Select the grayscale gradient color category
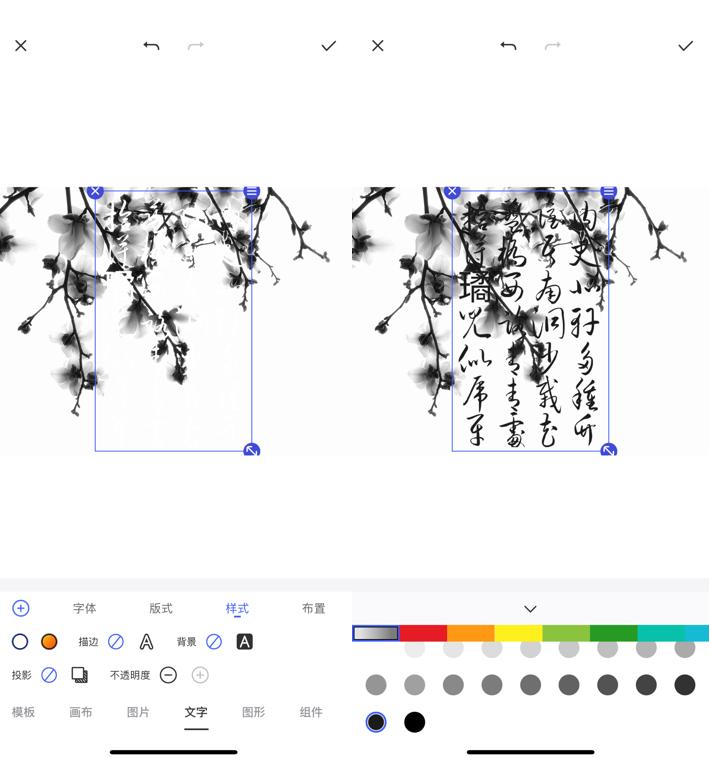The image size is (710, 757). pos(376,633)
